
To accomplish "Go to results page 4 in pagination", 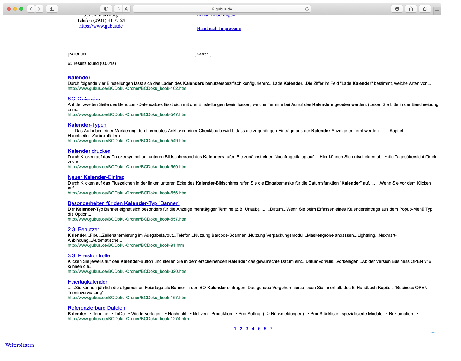I will 253,328.
